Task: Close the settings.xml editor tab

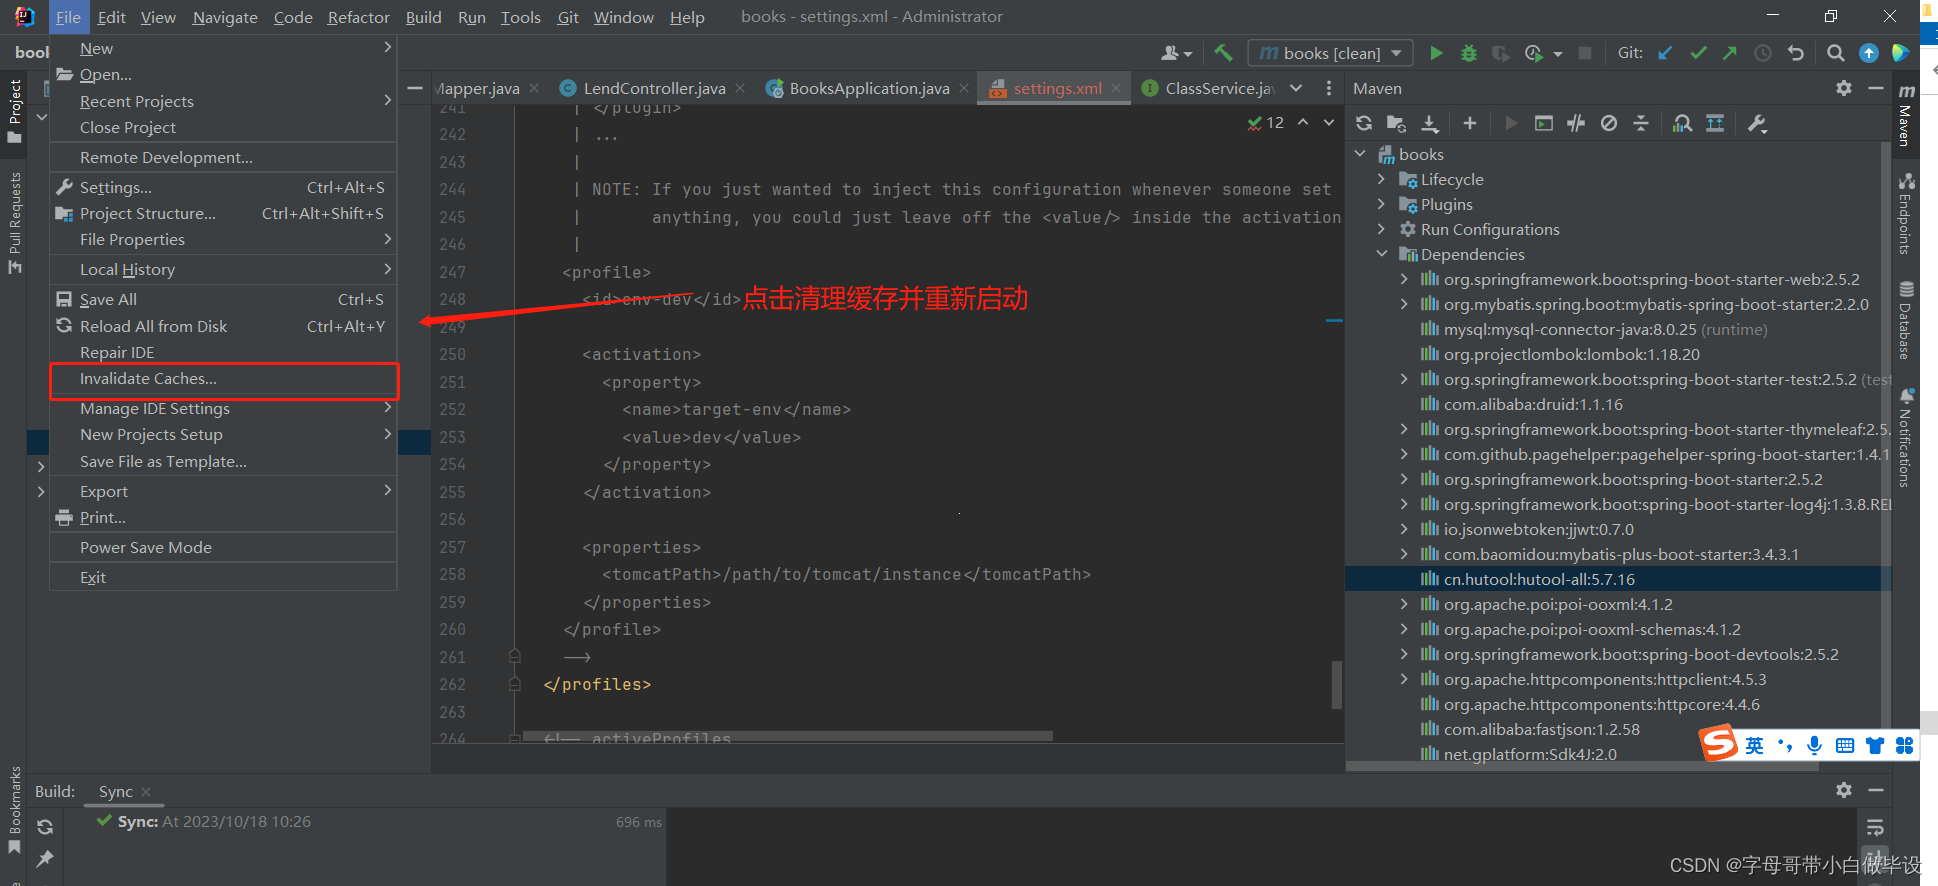Action: pyautogui.click(x=1116, y=88)
